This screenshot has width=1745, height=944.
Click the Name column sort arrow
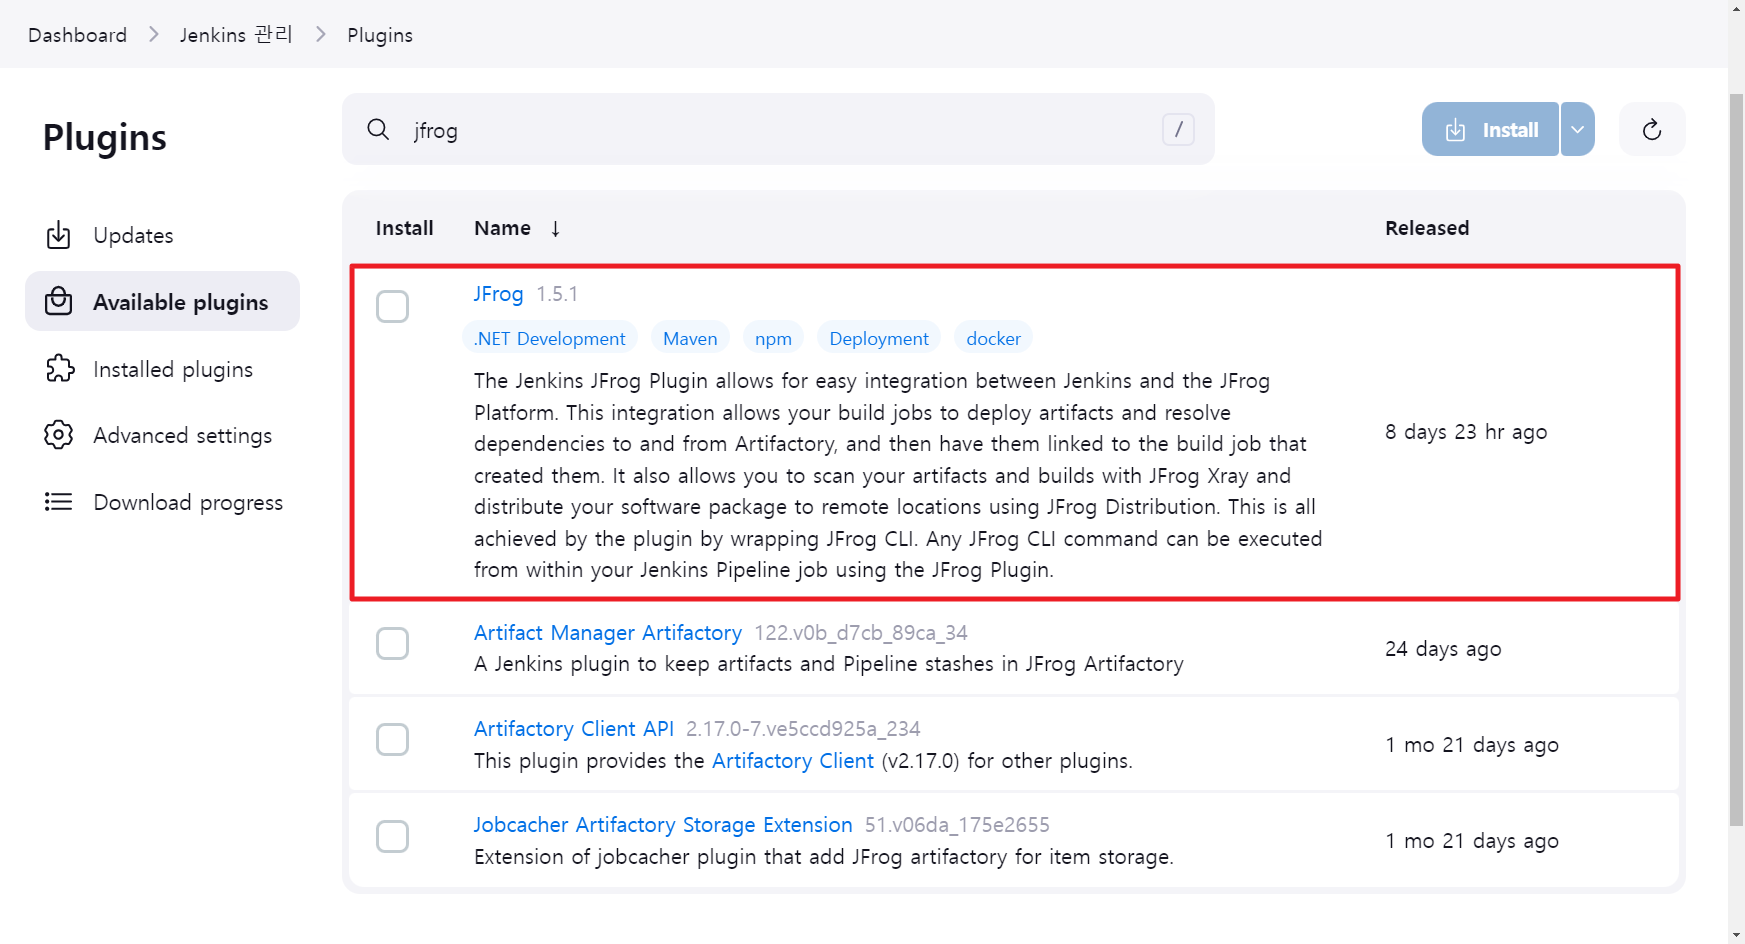(x=555, y=228)
